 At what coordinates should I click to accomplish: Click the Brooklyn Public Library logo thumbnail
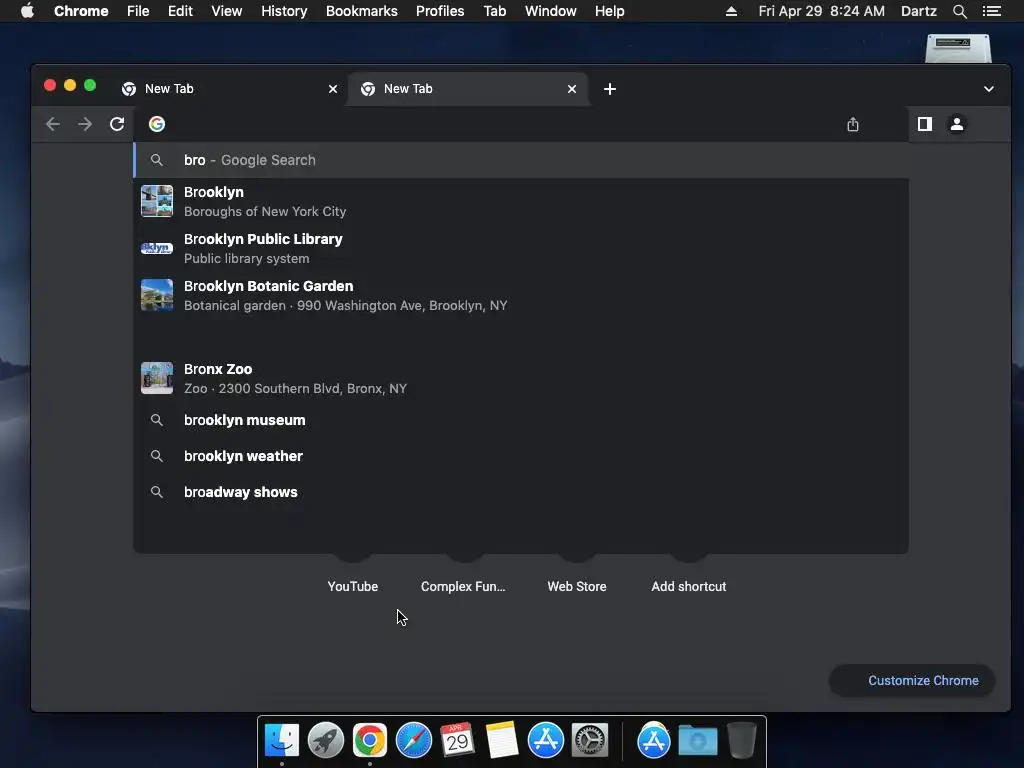point(157,248)
